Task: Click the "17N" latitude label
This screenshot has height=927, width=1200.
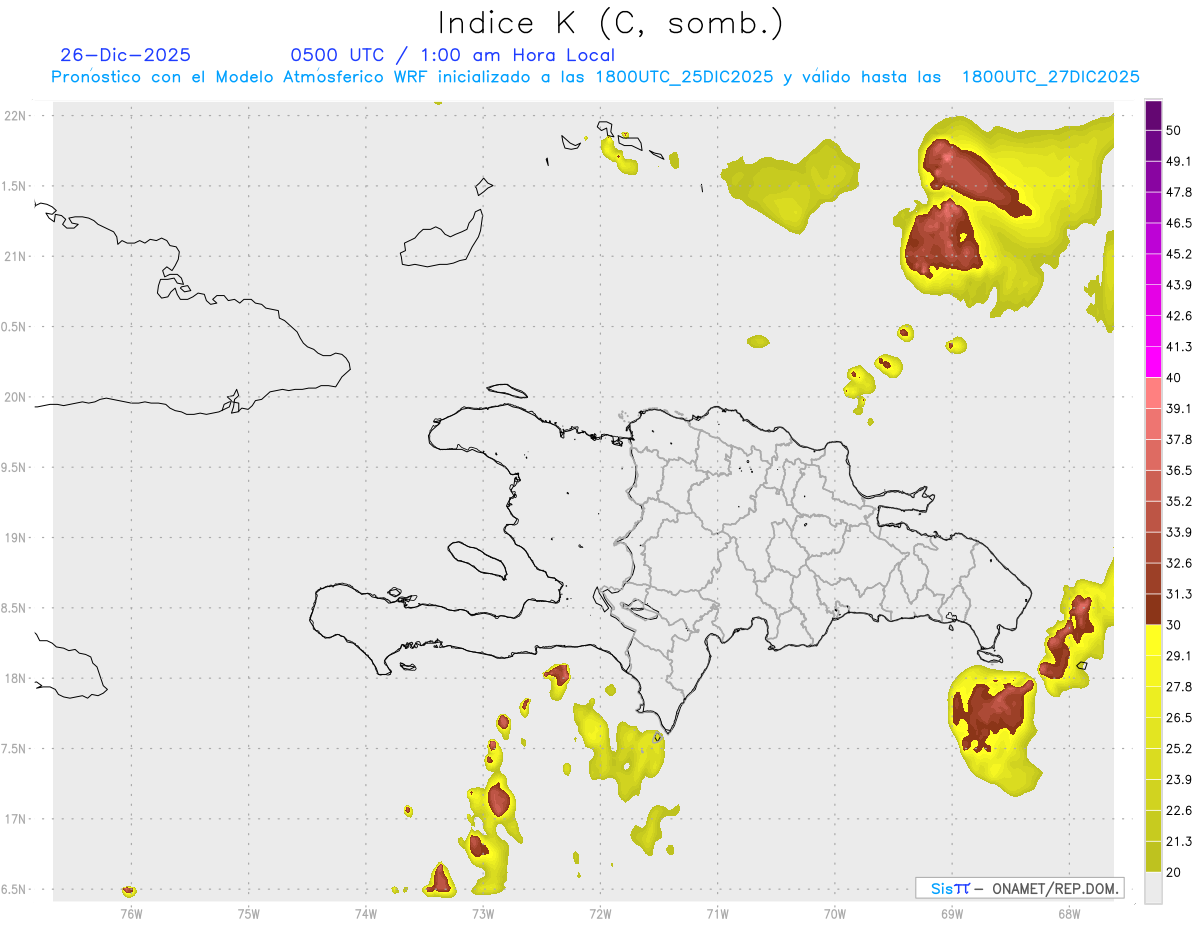Action: point(14,819)
